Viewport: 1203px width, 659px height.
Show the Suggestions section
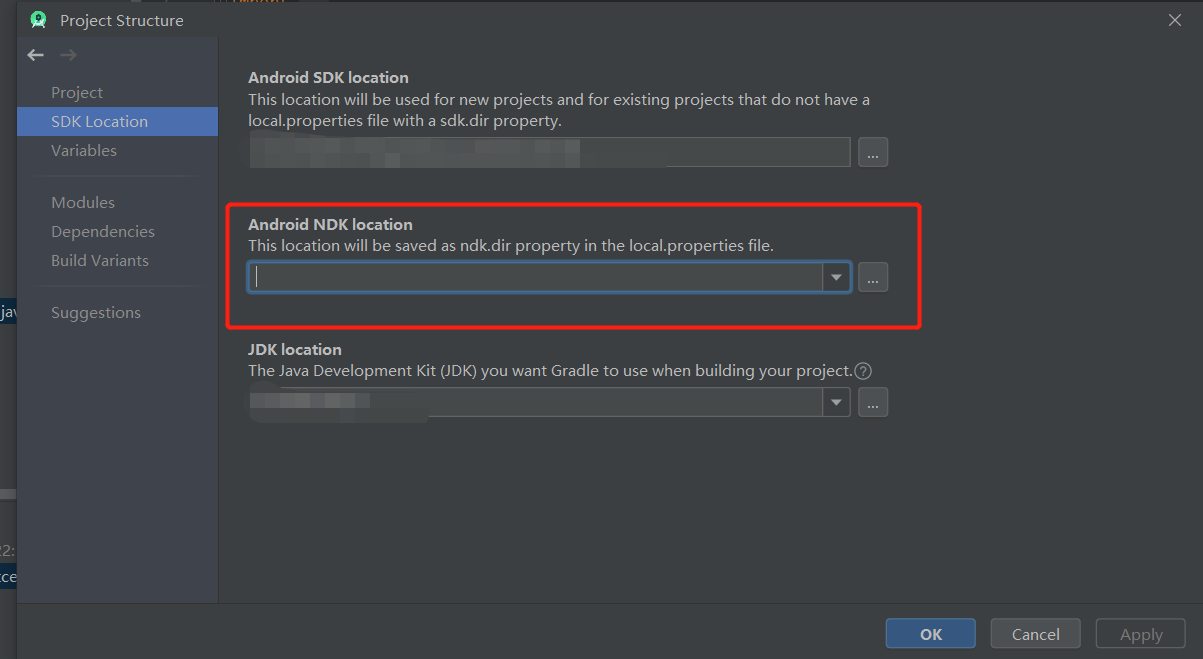click(x=96, y=312)
